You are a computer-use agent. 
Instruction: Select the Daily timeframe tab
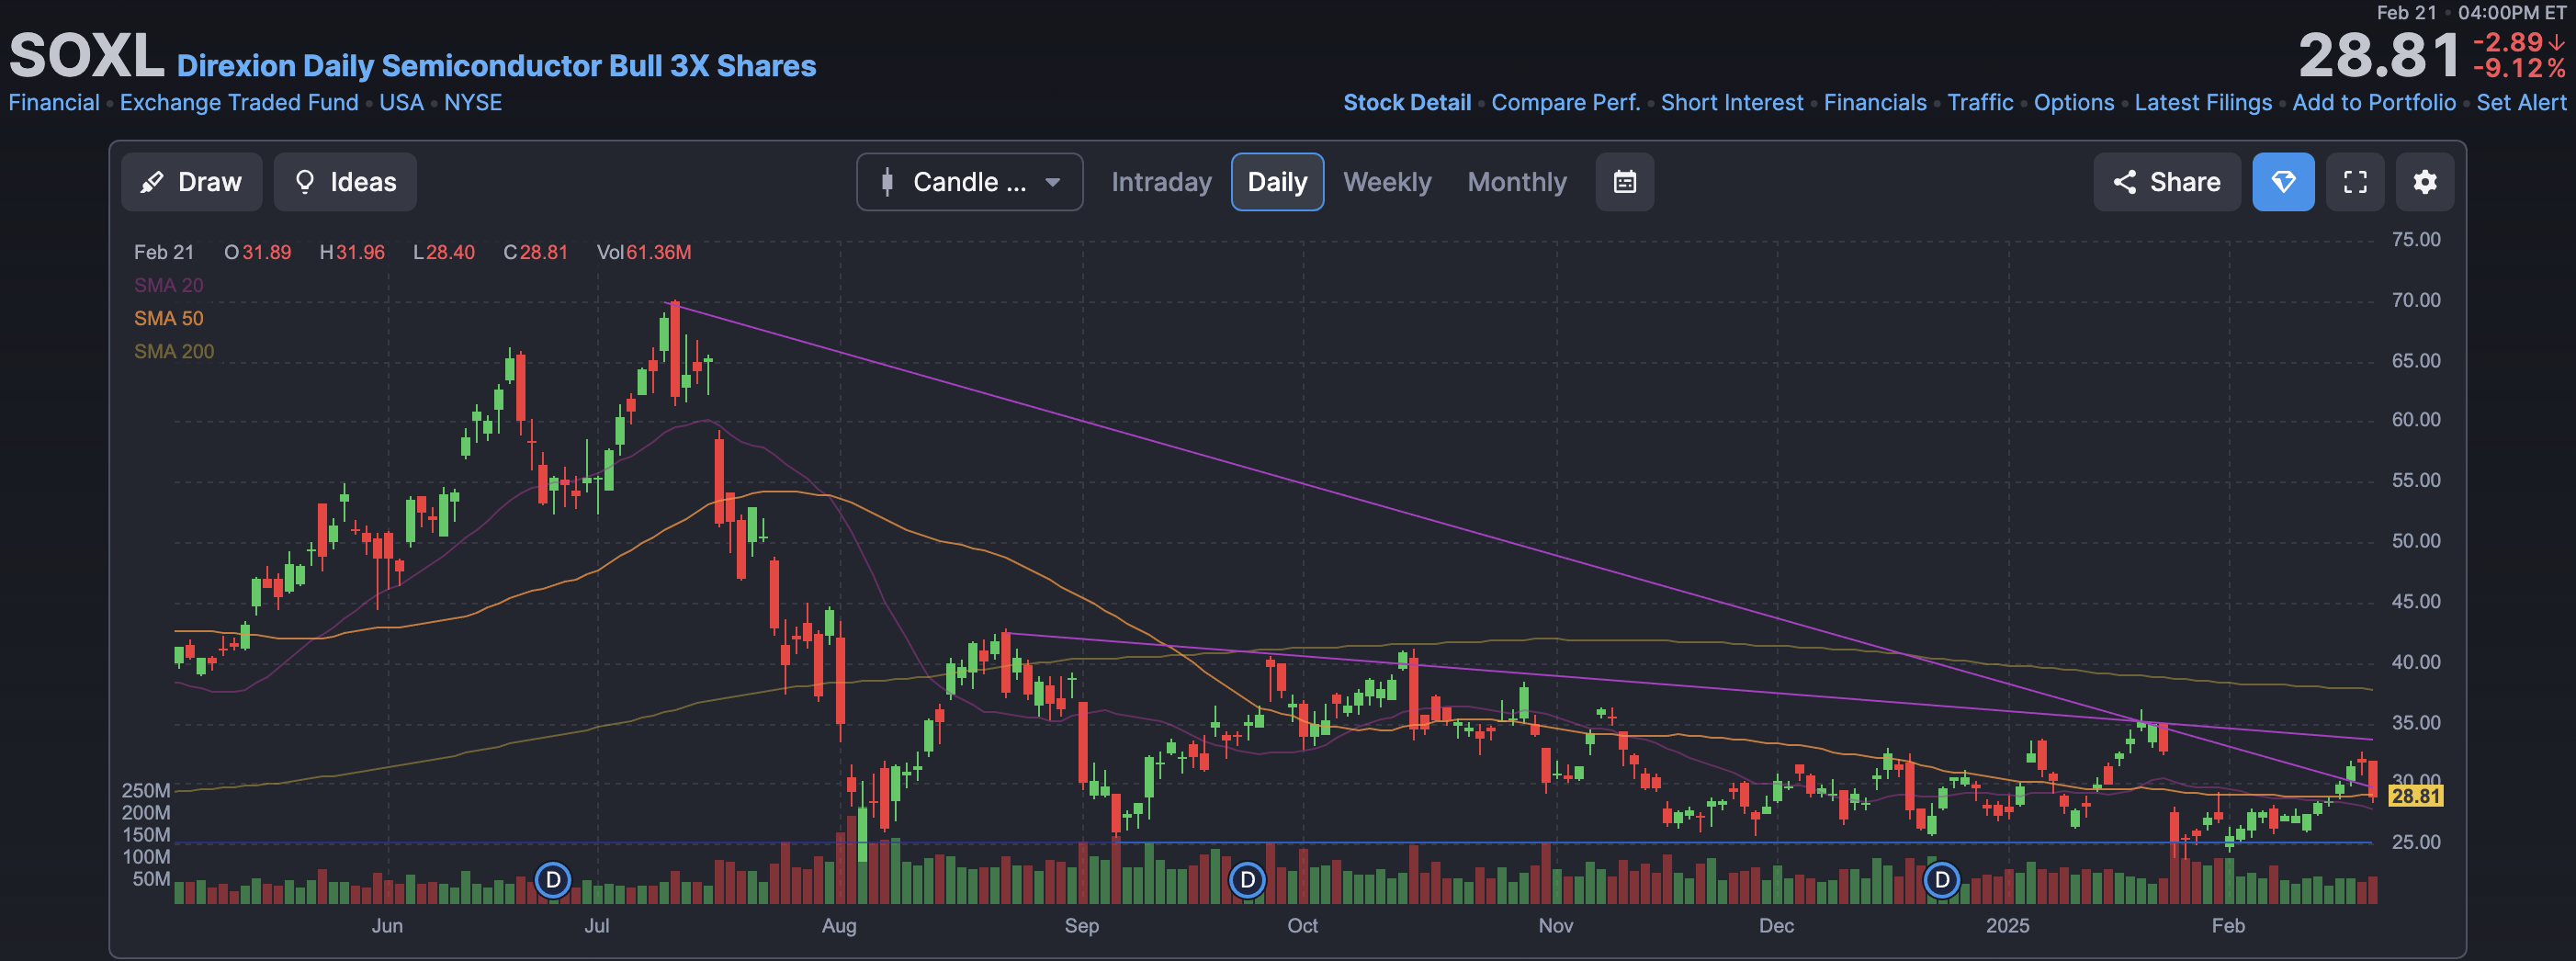coord(1277,182)
